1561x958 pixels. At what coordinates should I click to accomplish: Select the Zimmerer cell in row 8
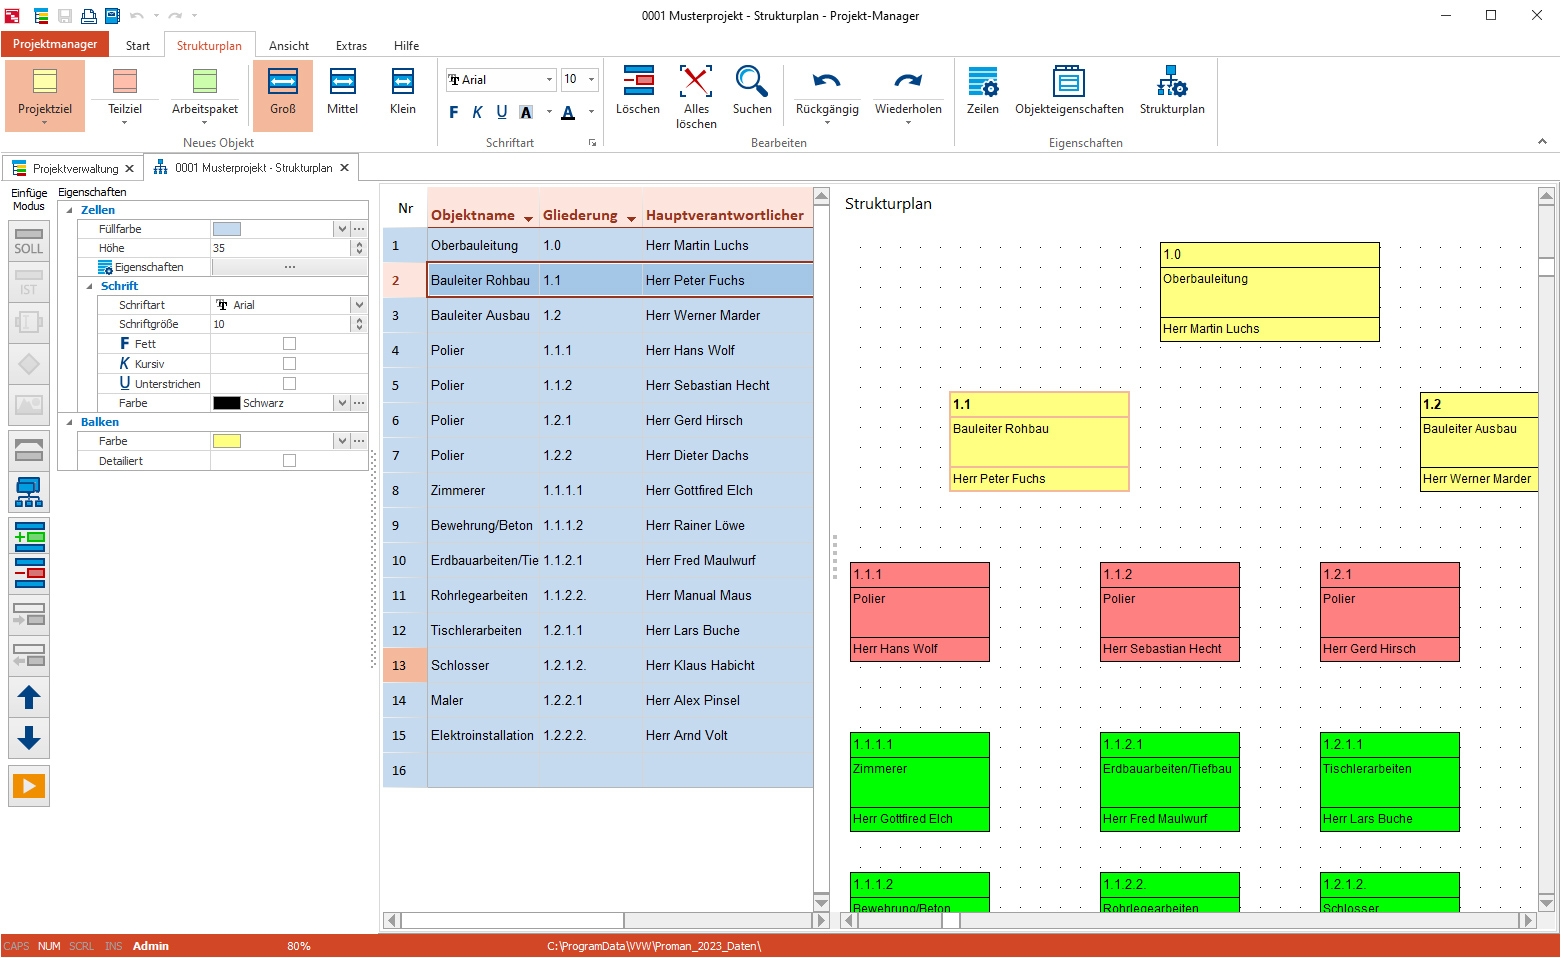click(483, 491)
